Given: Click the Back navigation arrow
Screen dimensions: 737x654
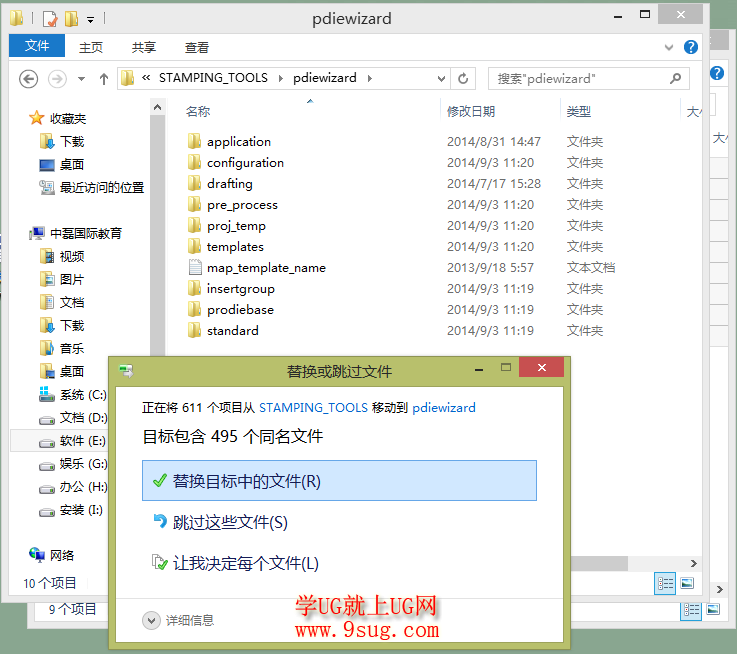Looking at the screenshot, I should click(28, 79).
